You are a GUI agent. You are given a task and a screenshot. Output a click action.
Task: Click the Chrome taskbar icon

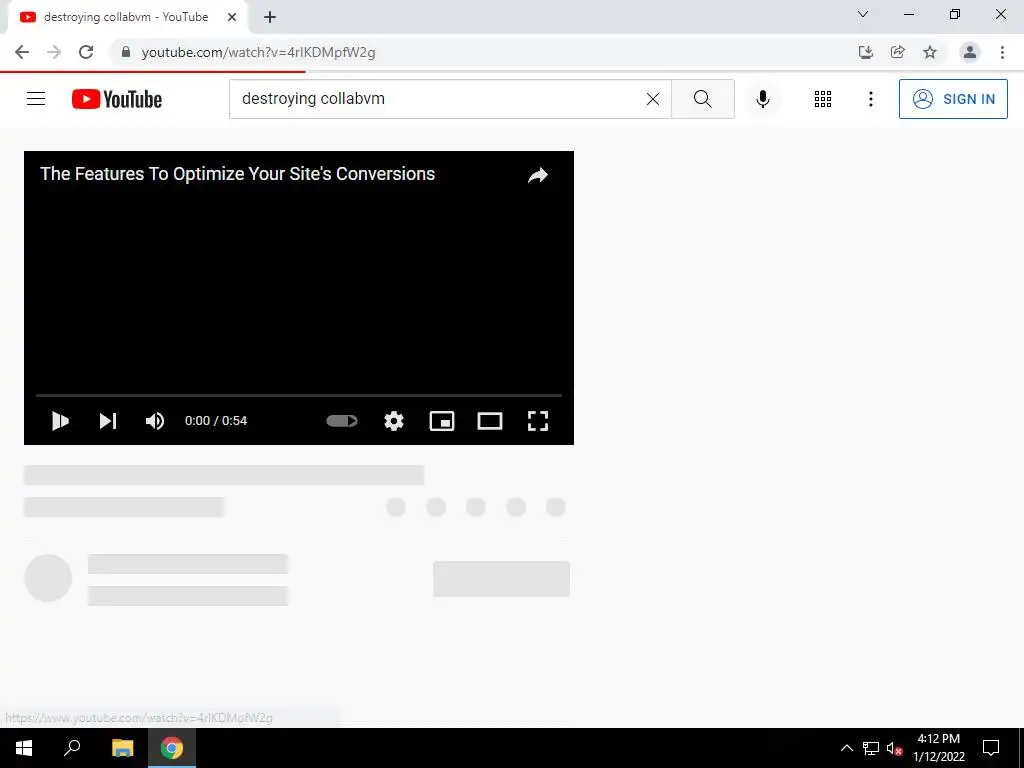172,748
